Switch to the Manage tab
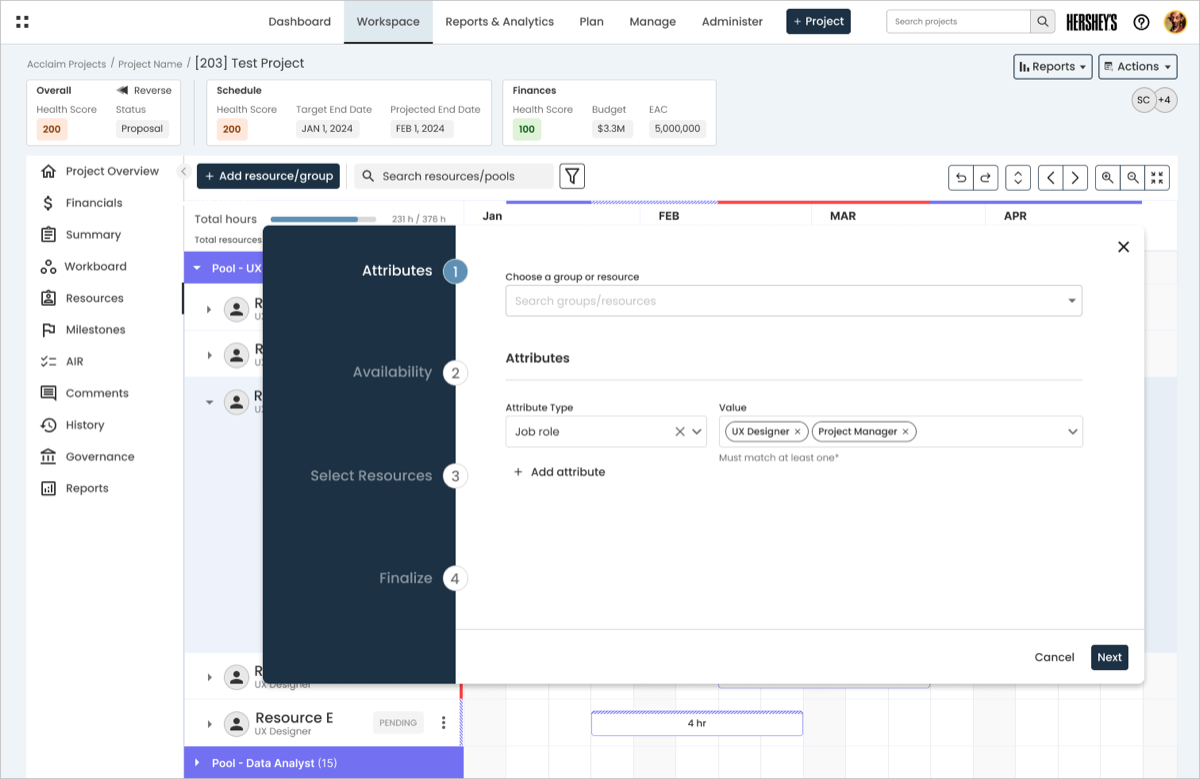The image size is (1200, 779). 653,22
